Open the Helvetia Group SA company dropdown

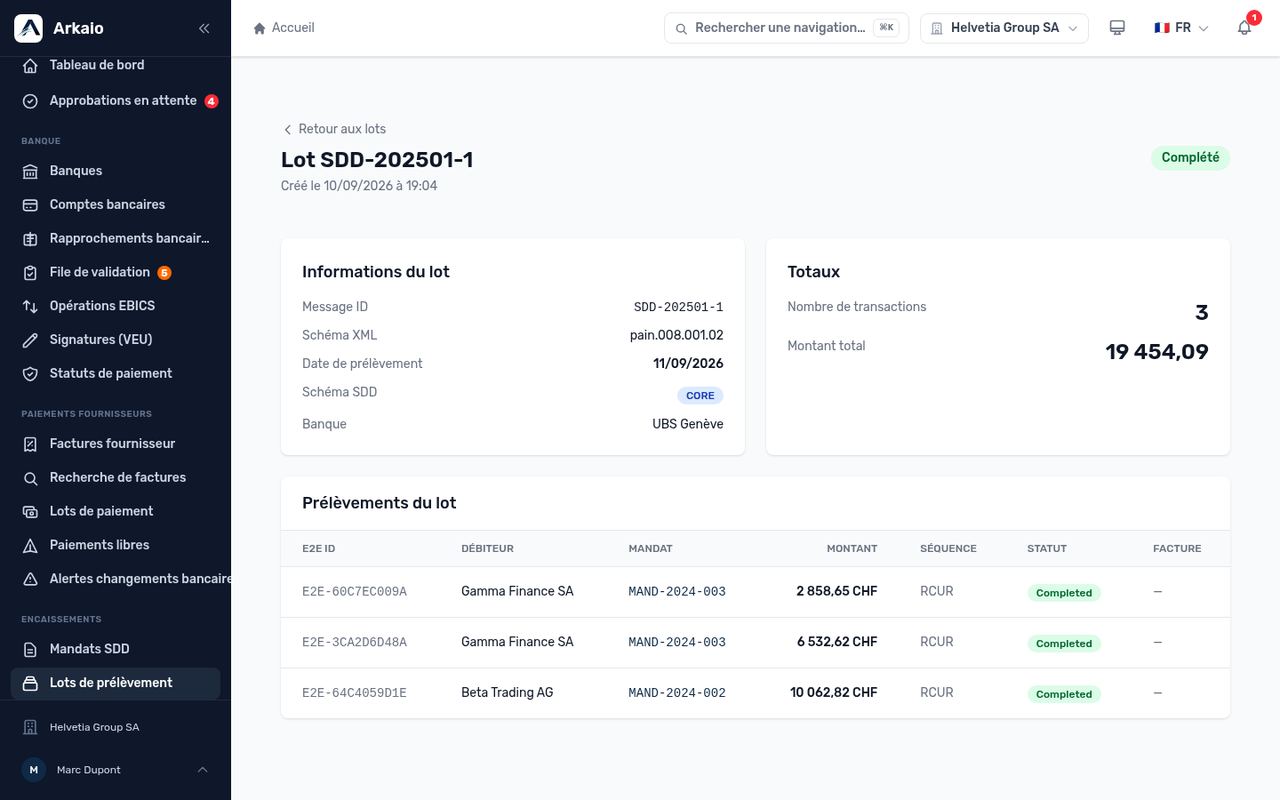pyautogui.click(x=1004, y=28)
